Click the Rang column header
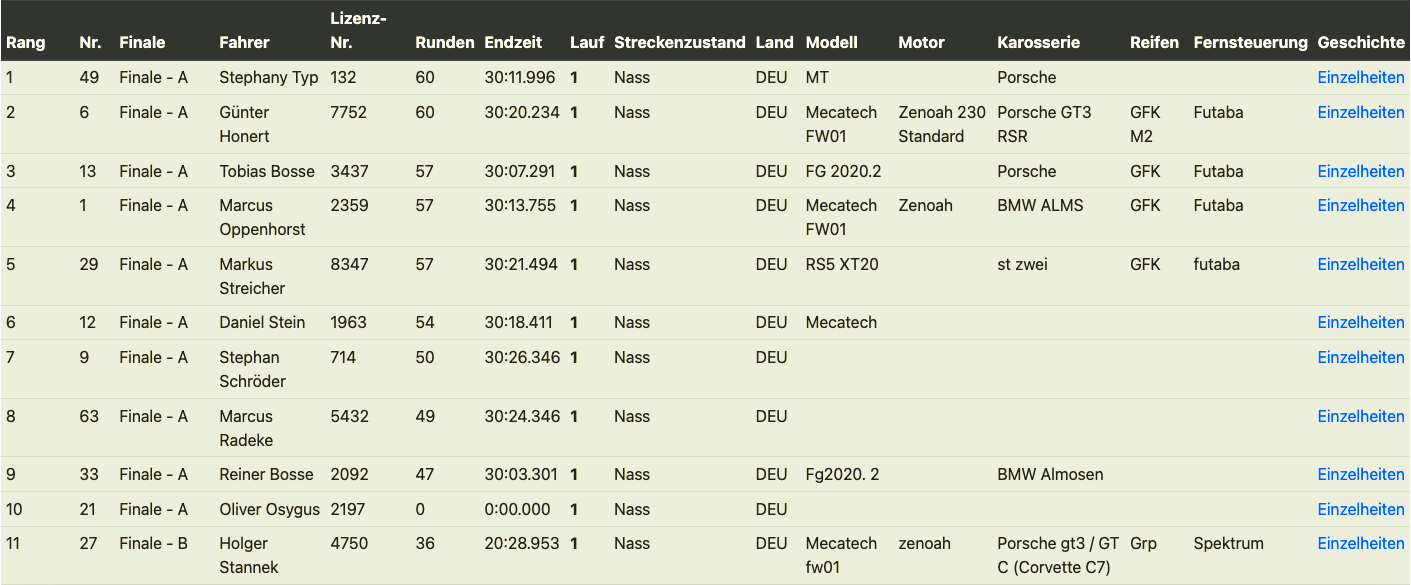The image size is (1411, 585). [26, 42]
